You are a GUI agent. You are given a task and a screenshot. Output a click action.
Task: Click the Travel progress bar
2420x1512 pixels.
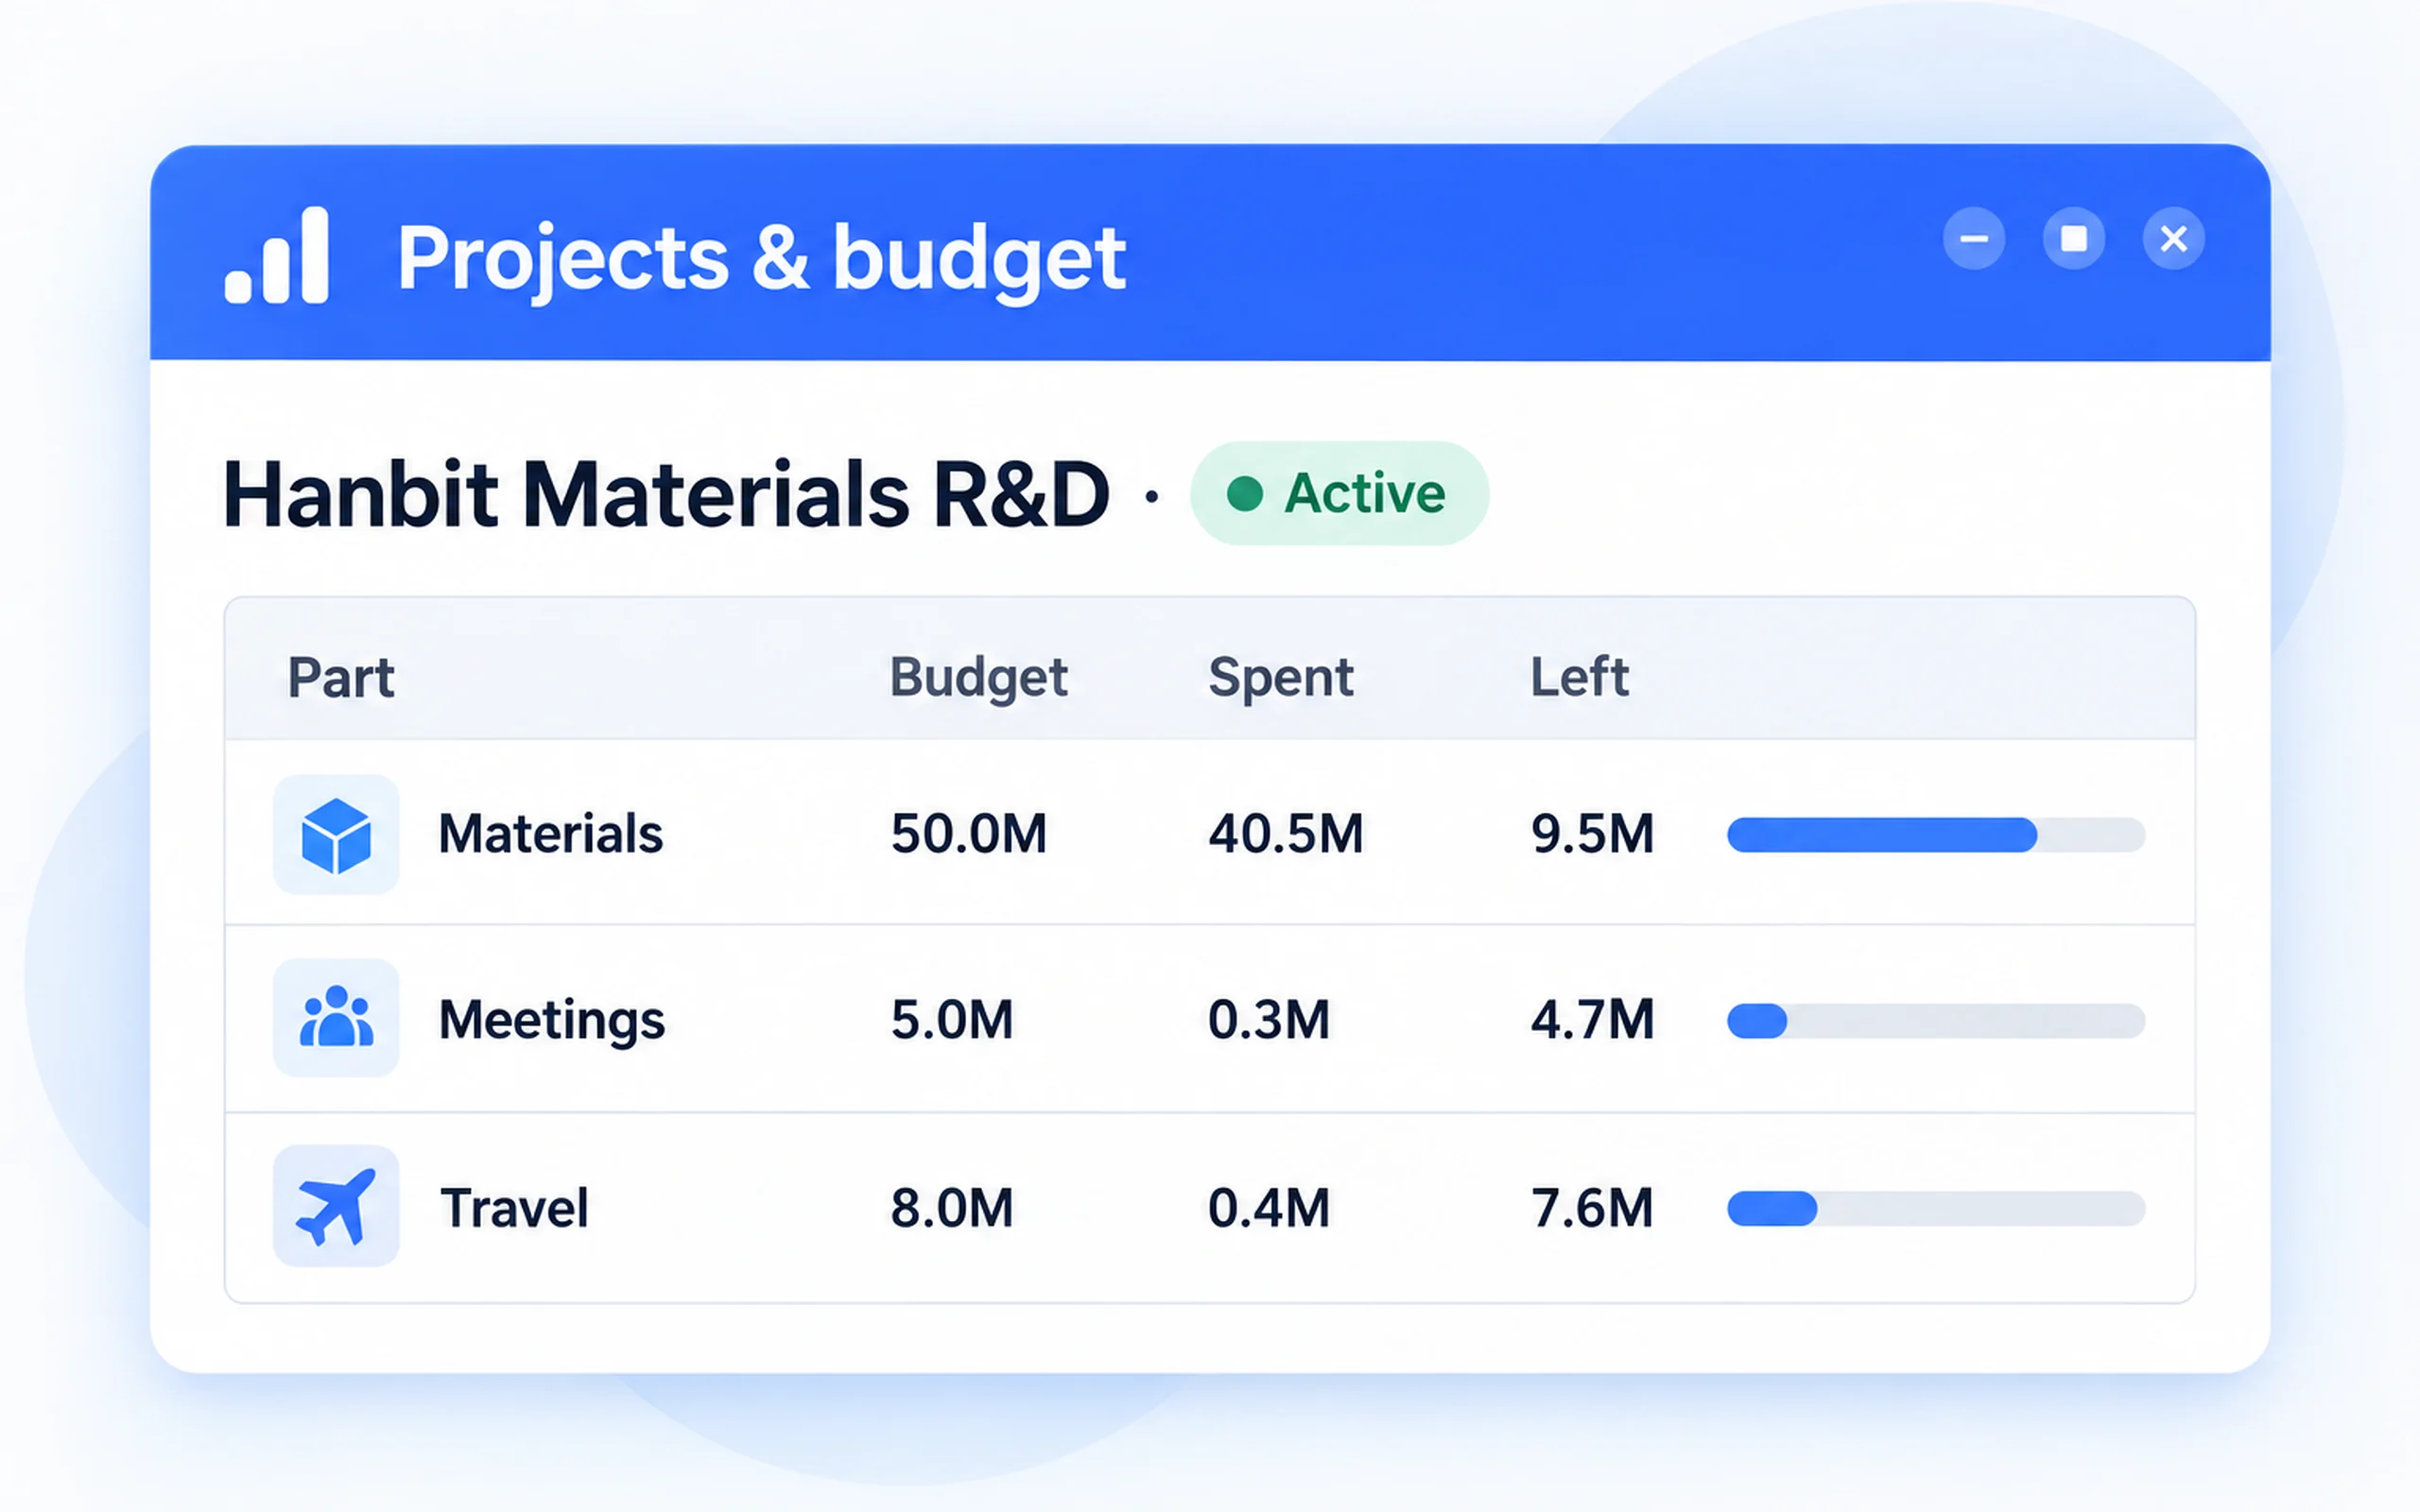point(1936,1208)
